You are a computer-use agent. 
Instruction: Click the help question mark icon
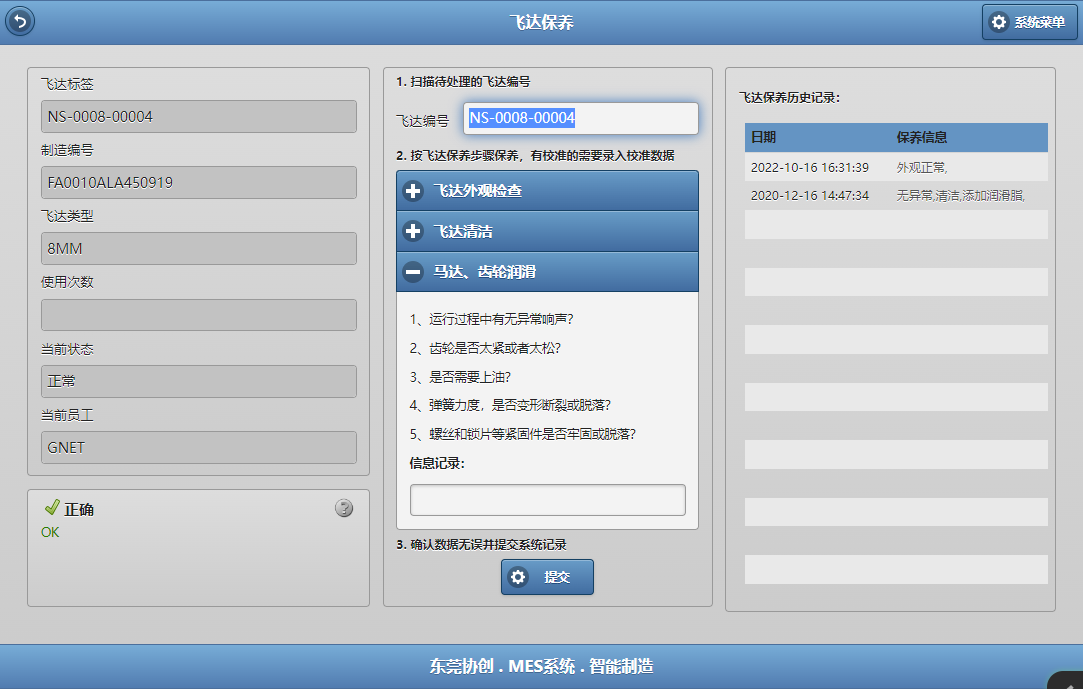344,508
